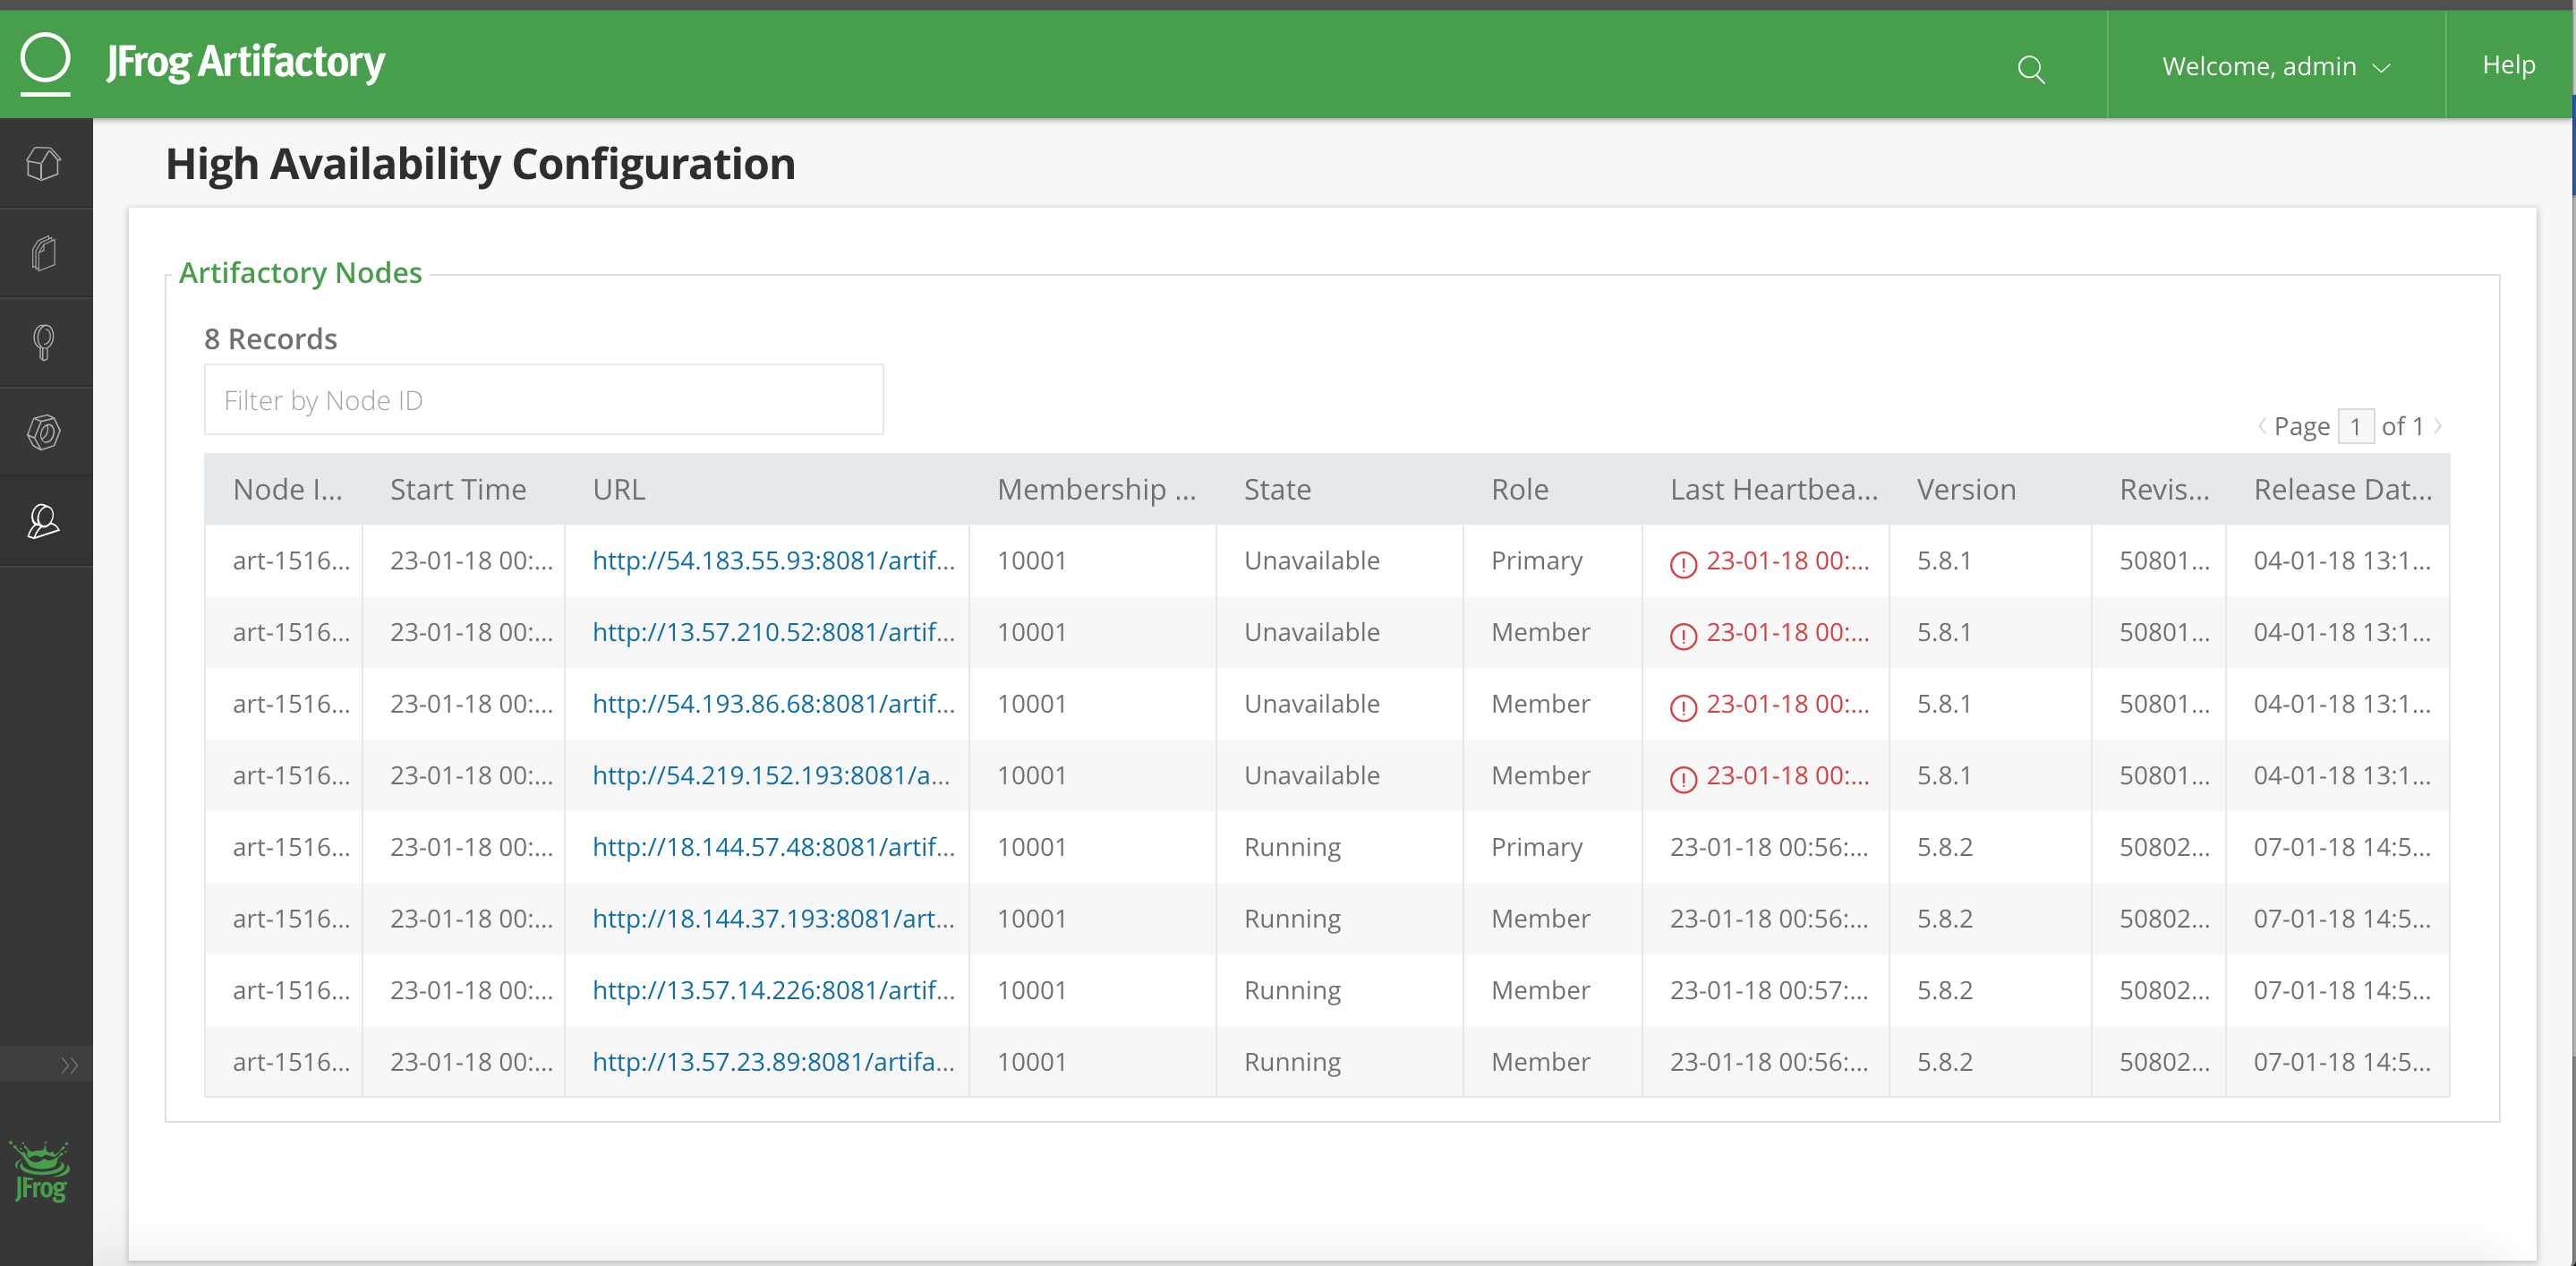Click the next page chevron in pagination
2576x1266 pixels.
click(x=2440, y=425)
